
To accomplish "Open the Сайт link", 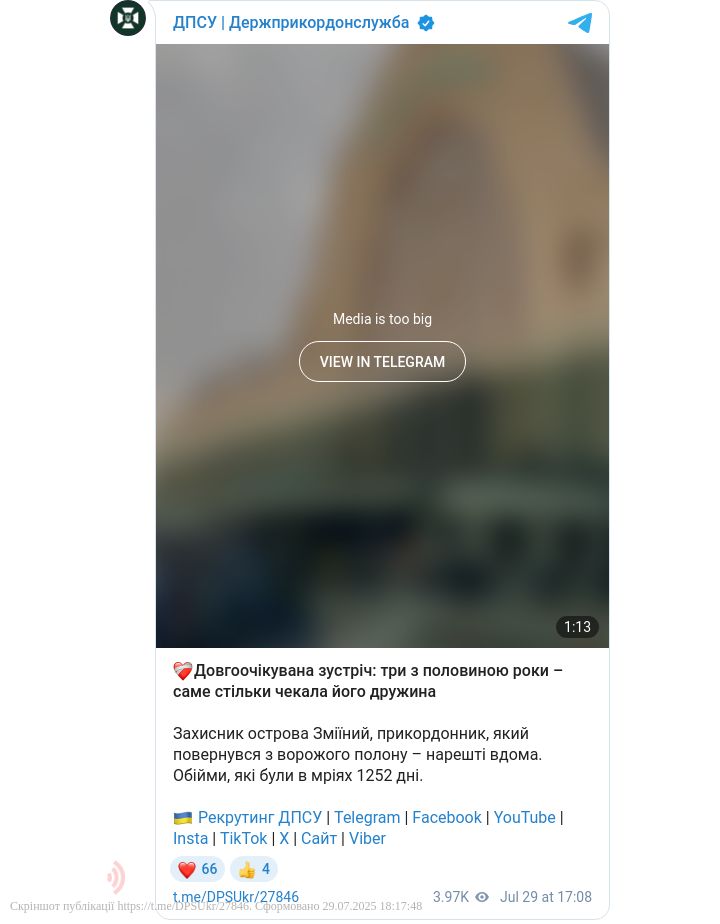I will coord(319,838).
